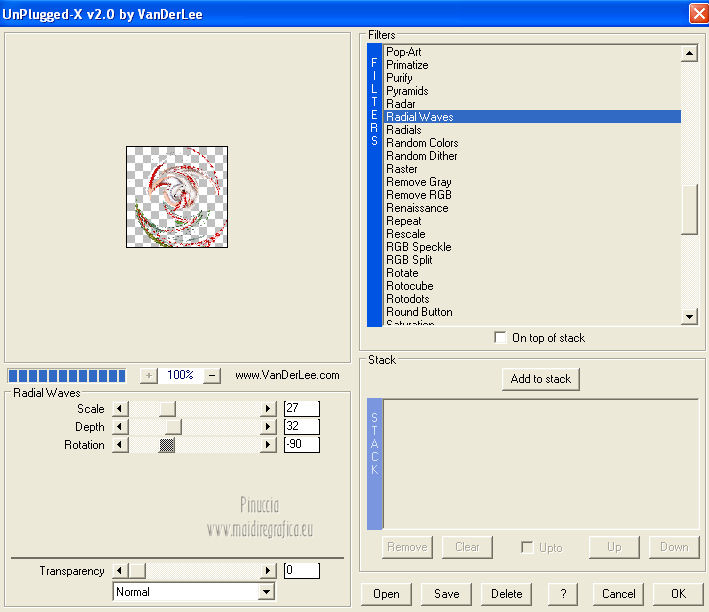This screenshot has width=709, height=612.
Task: Decrease Scale with its left arrow
Action: coord(120,408)
